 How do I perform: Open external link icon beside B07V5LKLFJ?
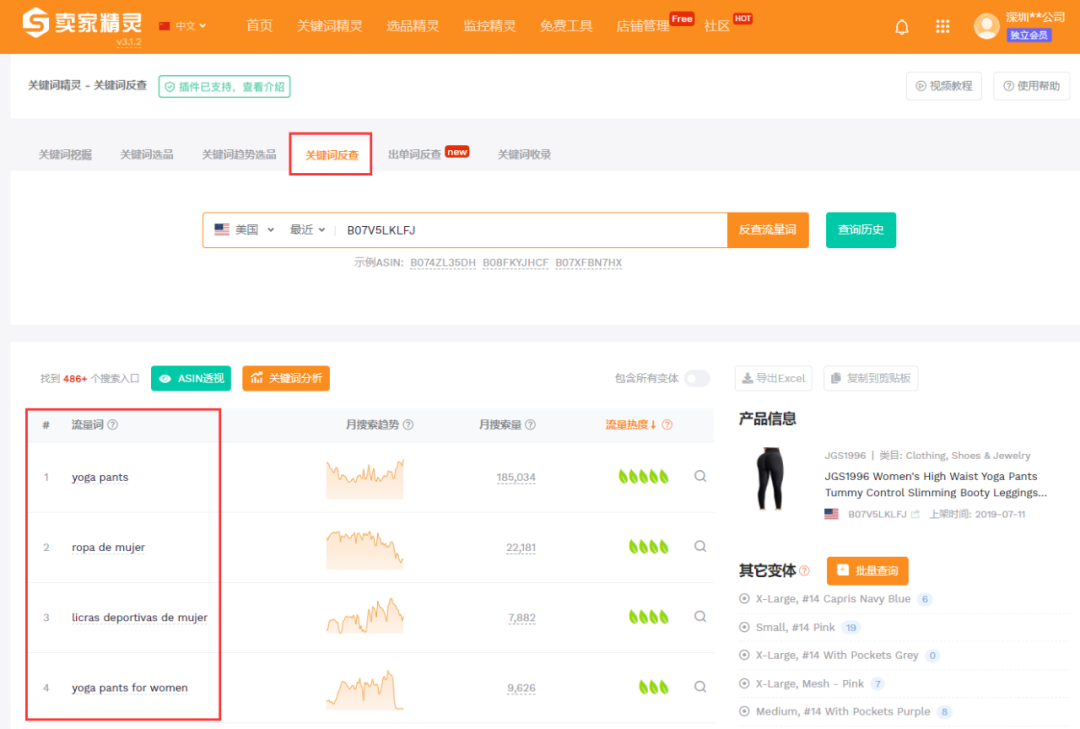pos(915,514)
